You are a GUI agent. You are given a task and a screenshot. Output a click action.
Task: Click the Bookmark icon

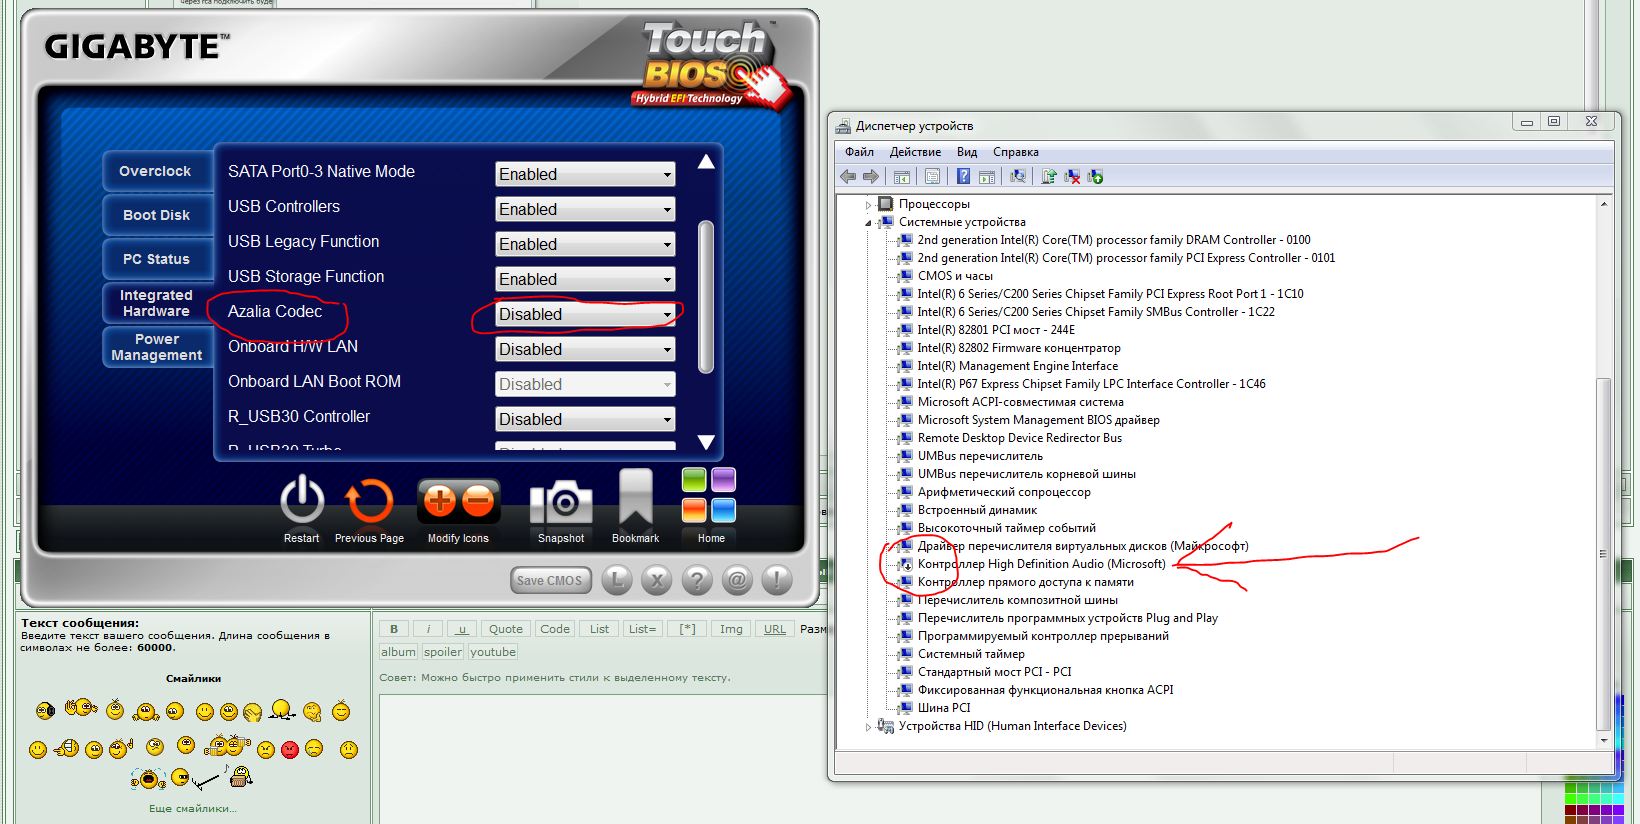point(635,499)
